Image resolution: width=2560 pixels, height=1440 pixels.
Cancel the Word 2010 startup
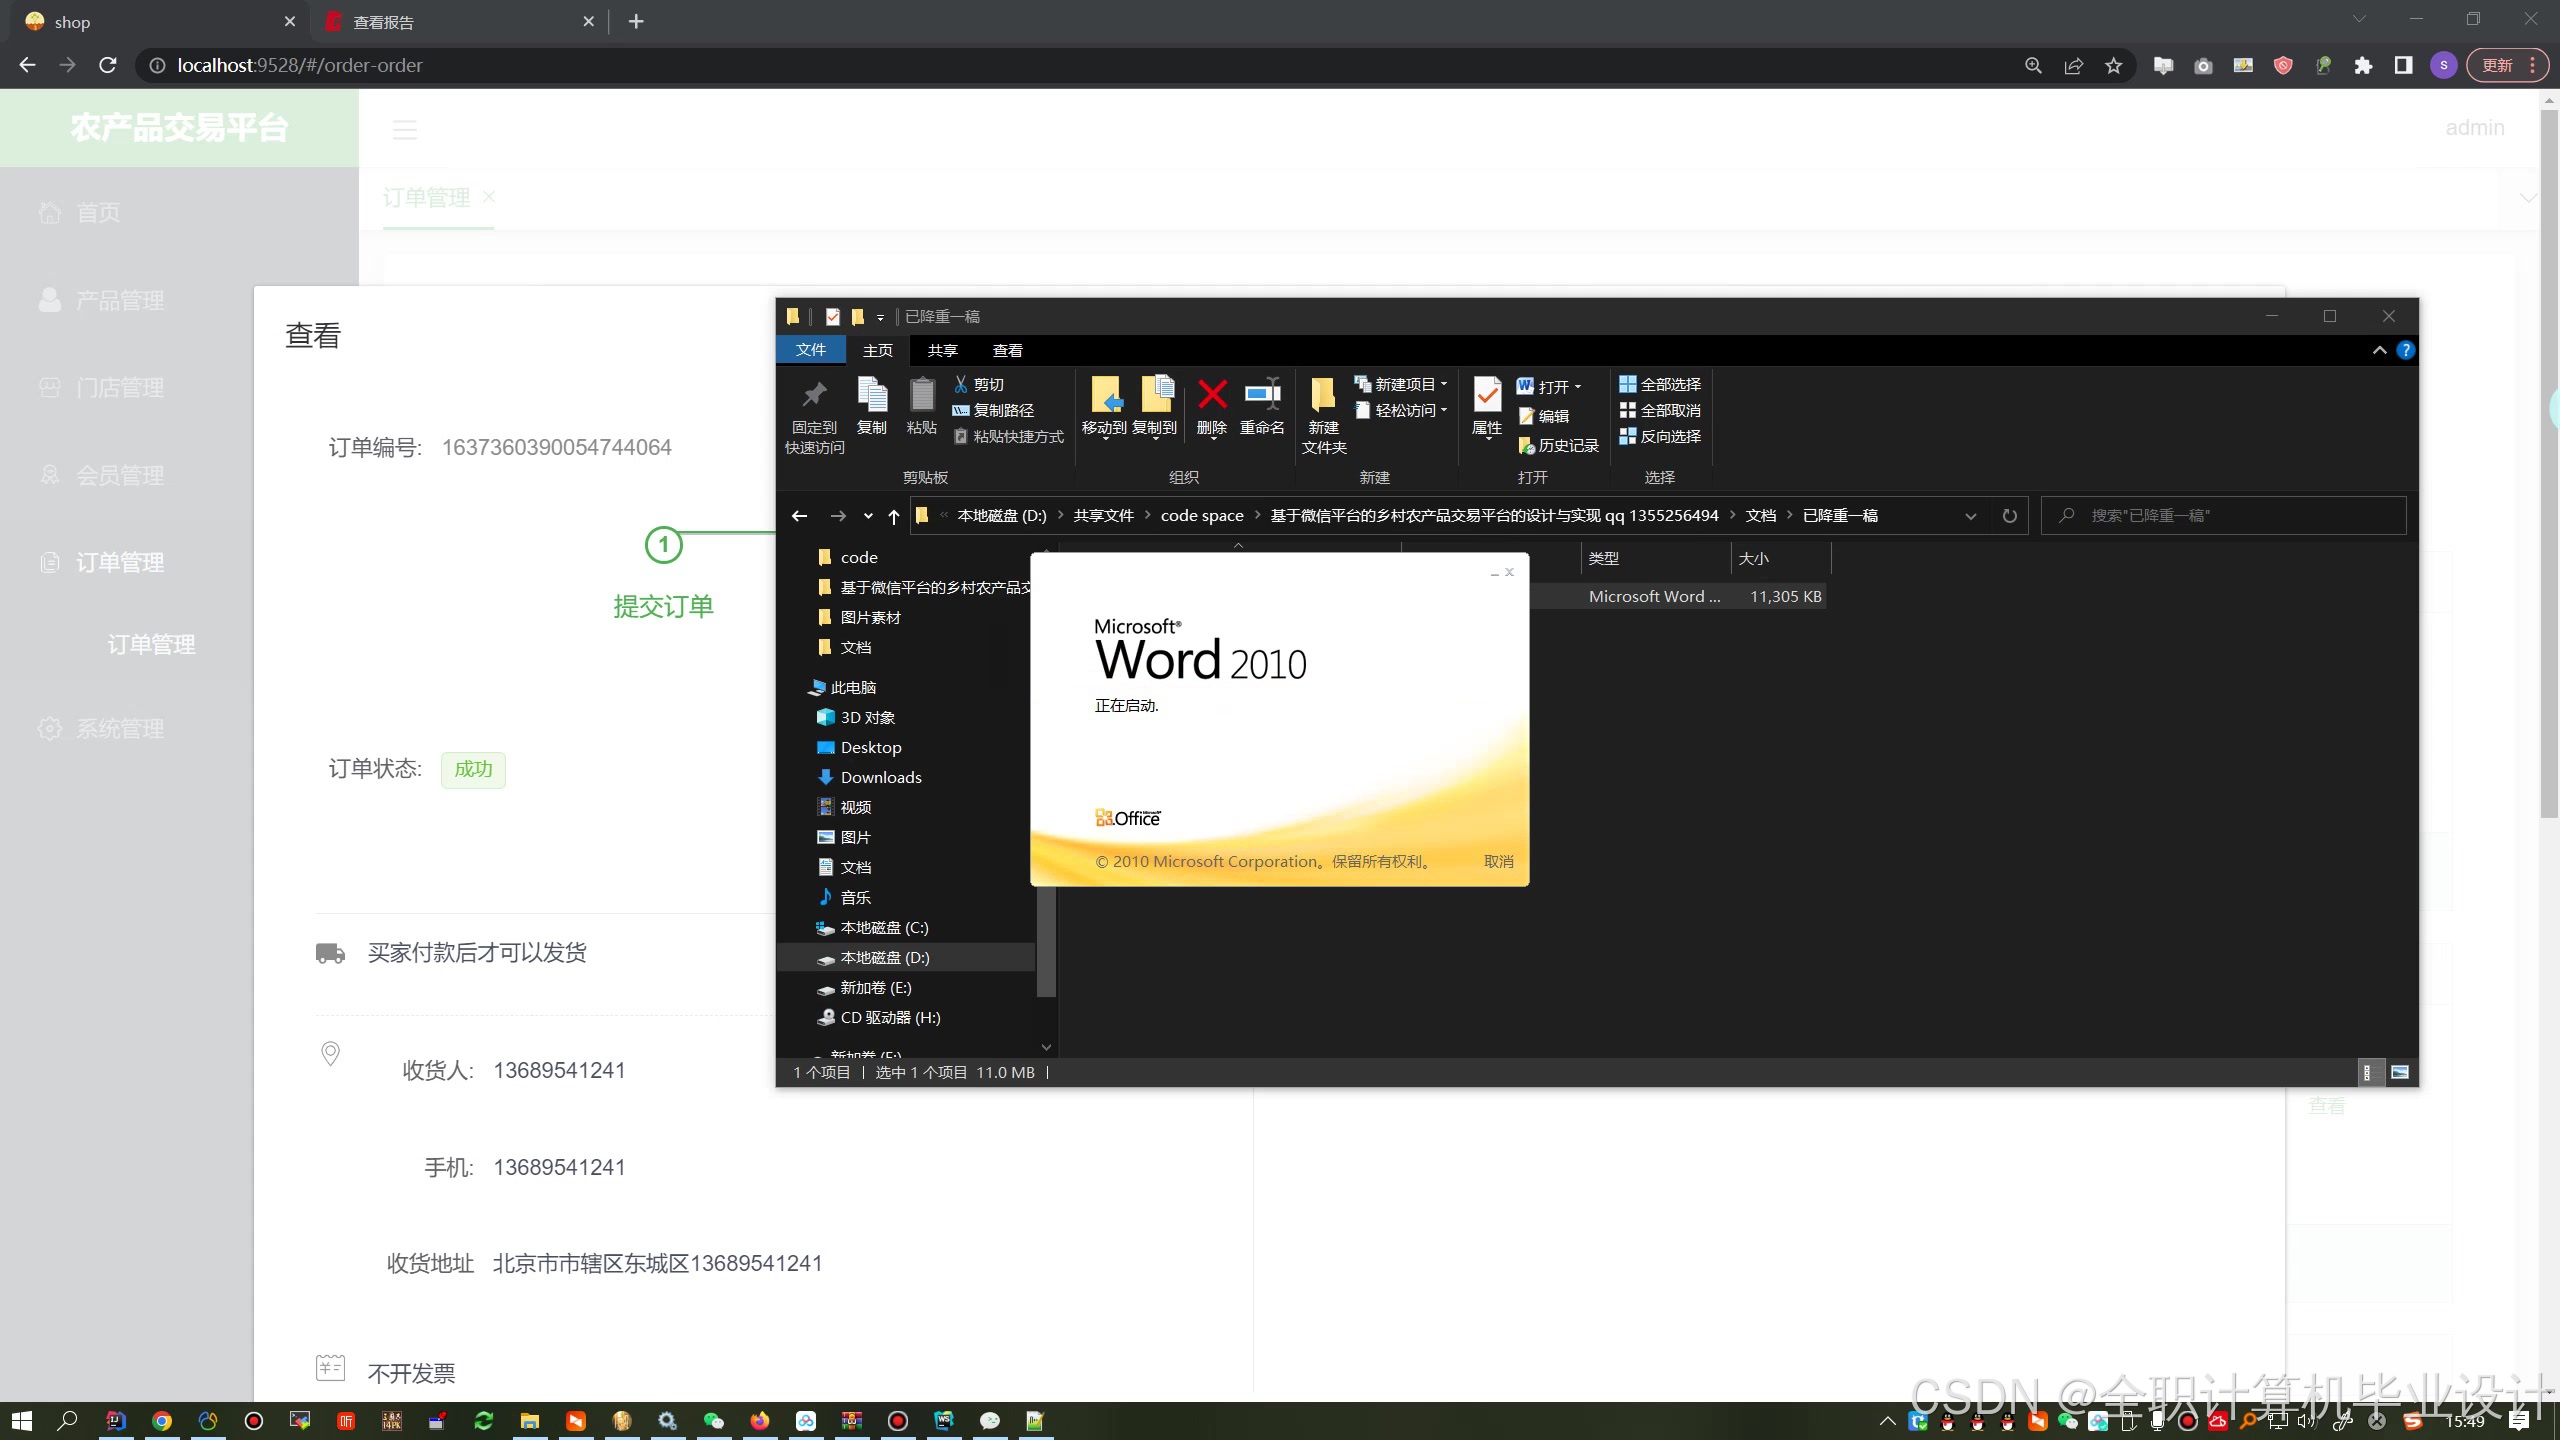point(1498,861)
